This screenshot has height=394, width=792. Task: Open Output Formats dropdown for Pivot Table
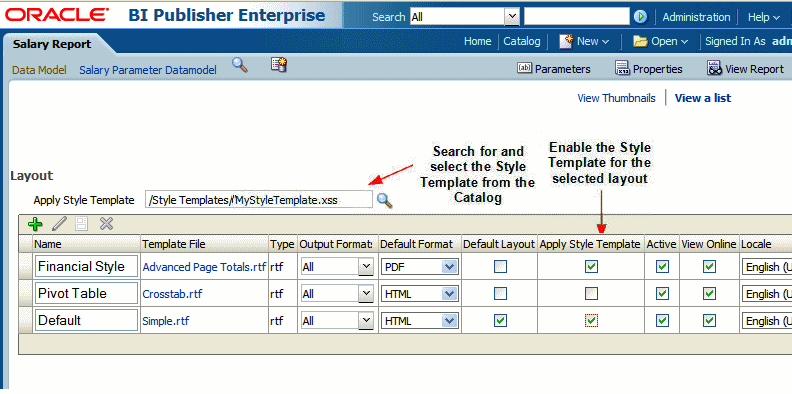click(366, 293)
